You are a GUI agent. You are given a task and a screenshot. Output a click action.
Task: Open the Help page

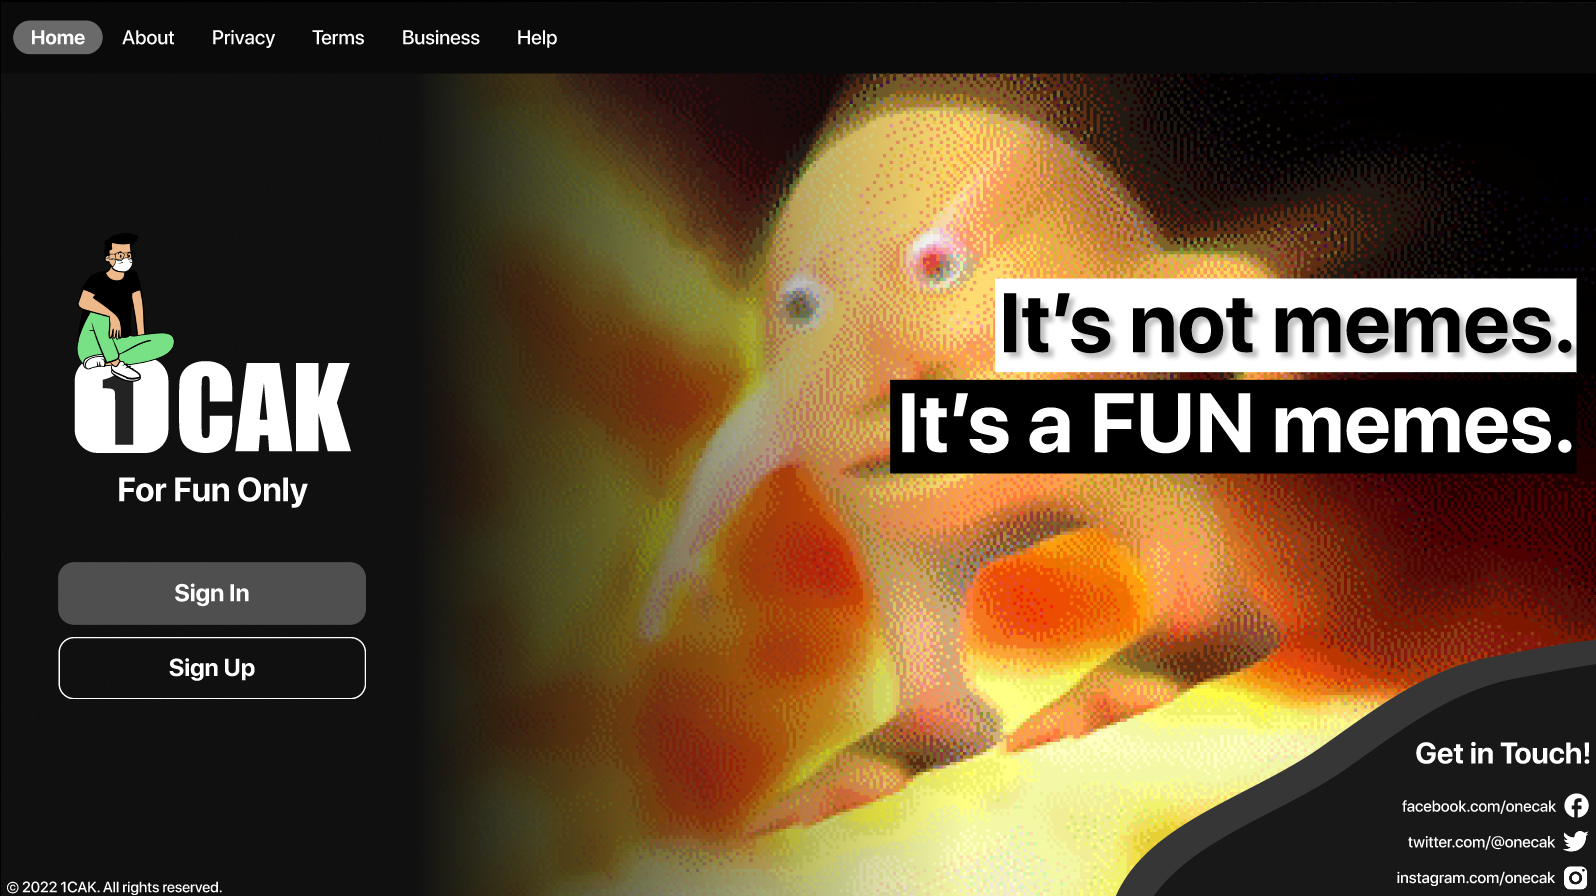click(537, 37)
